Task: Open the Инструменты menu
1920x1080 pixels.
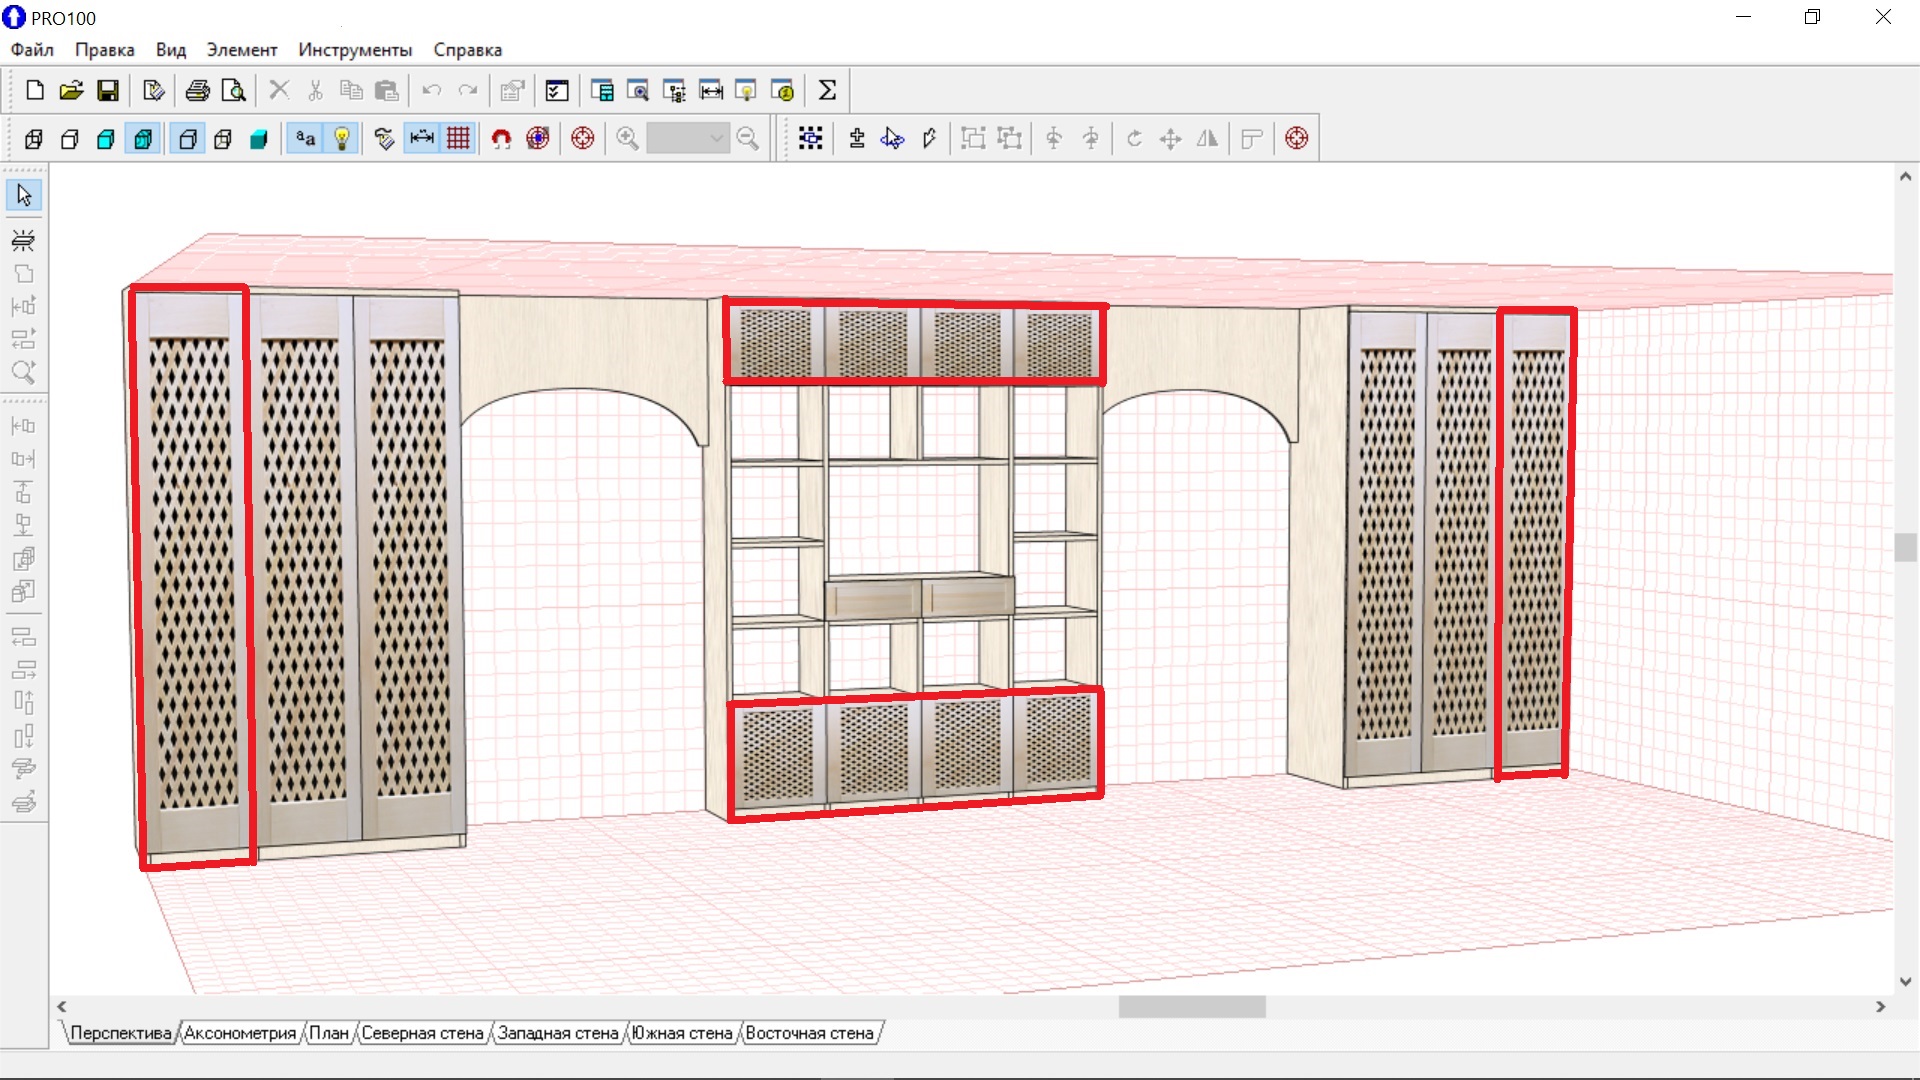Action: [355, 50]
